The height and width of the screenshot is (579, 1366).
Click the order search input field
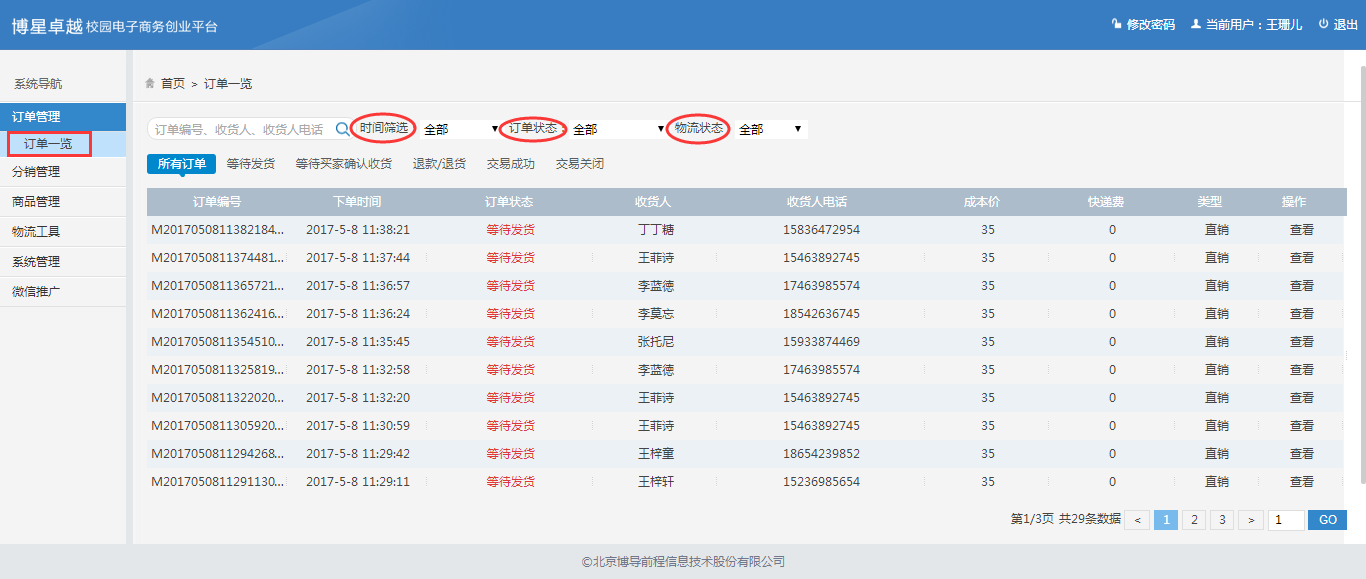click(240, 129)
